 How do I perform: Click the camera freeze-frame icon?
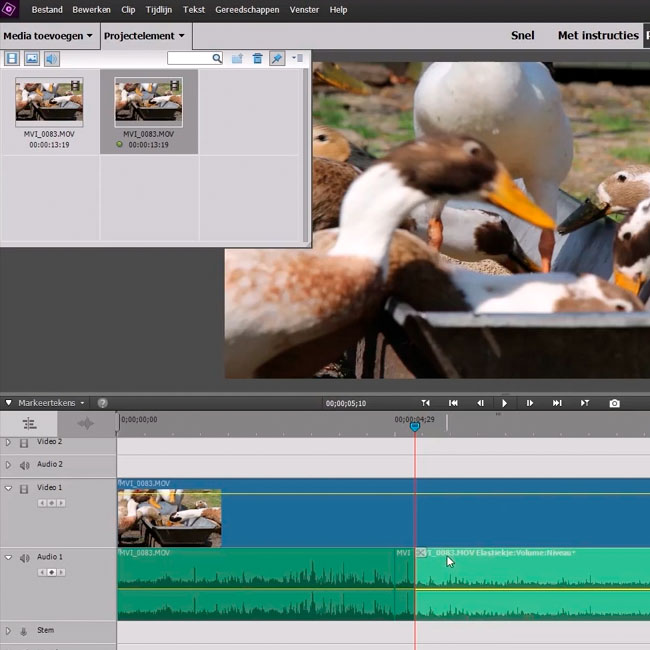click(614, 403)
